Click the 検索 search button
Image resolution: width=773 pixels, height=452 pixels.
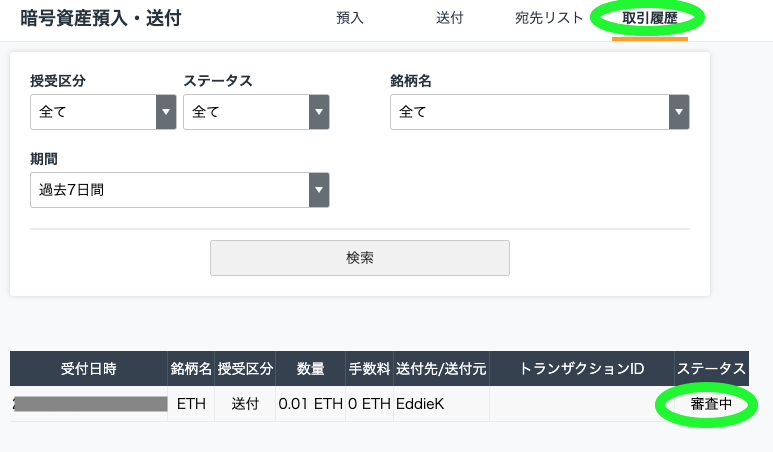coord(360,258)
